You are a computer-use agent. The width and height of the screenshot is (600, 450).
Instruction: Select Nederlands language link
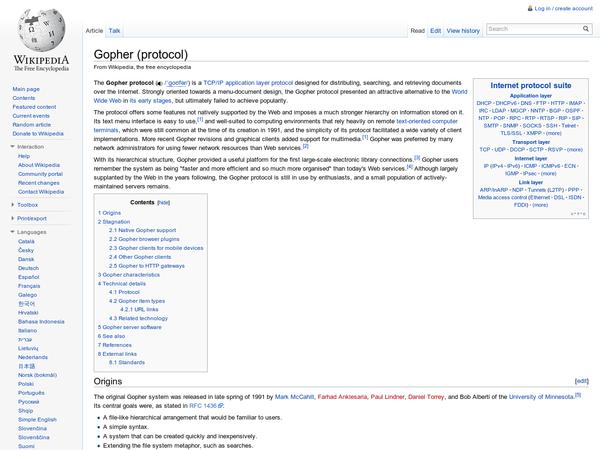pos(33,357)
